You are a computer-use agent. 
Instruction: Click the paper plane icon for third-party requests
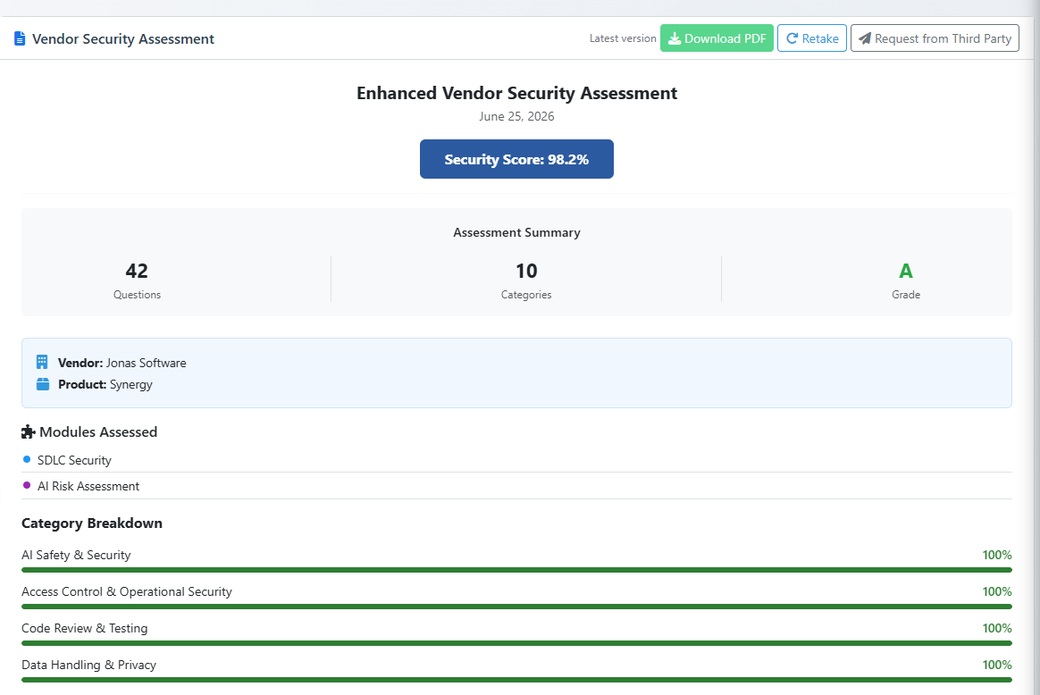coord(865,38)
